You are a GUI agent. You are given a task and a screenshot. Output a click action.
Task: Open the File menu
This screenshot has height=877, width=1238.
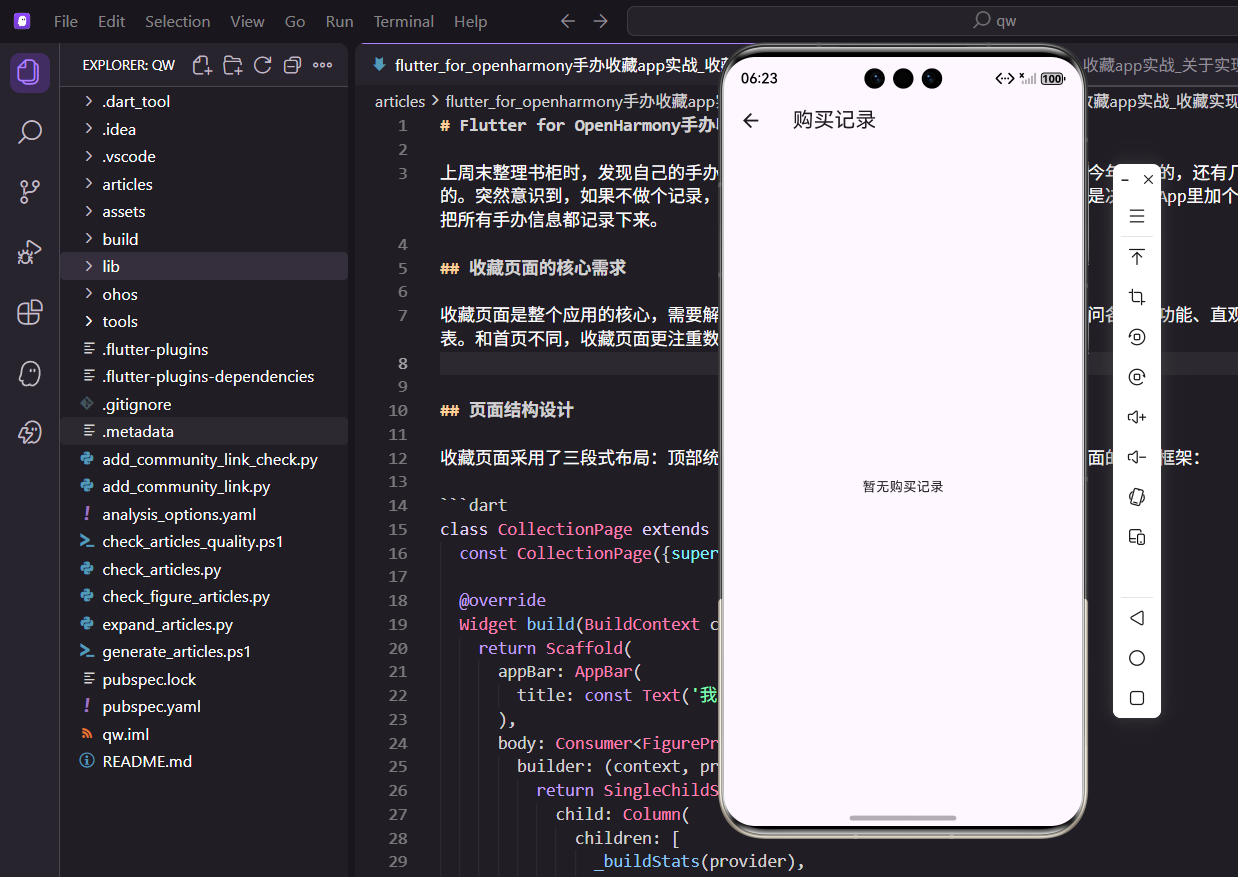pyautogui.click(x=66, y=21)
